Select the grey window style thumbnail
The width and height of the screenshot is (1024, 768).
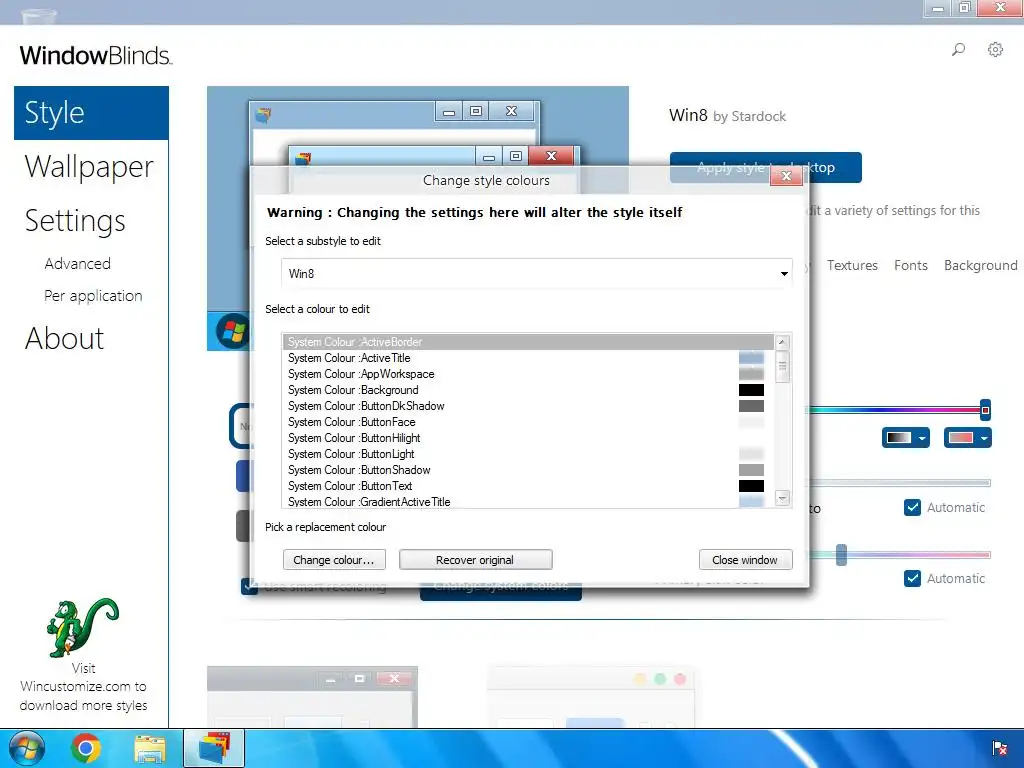(312, 697)
